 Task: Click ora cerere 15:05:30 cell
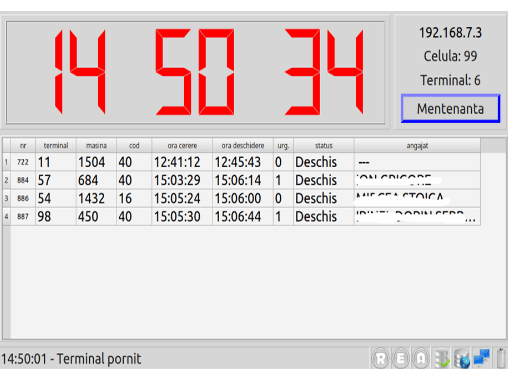pos(182,217)
